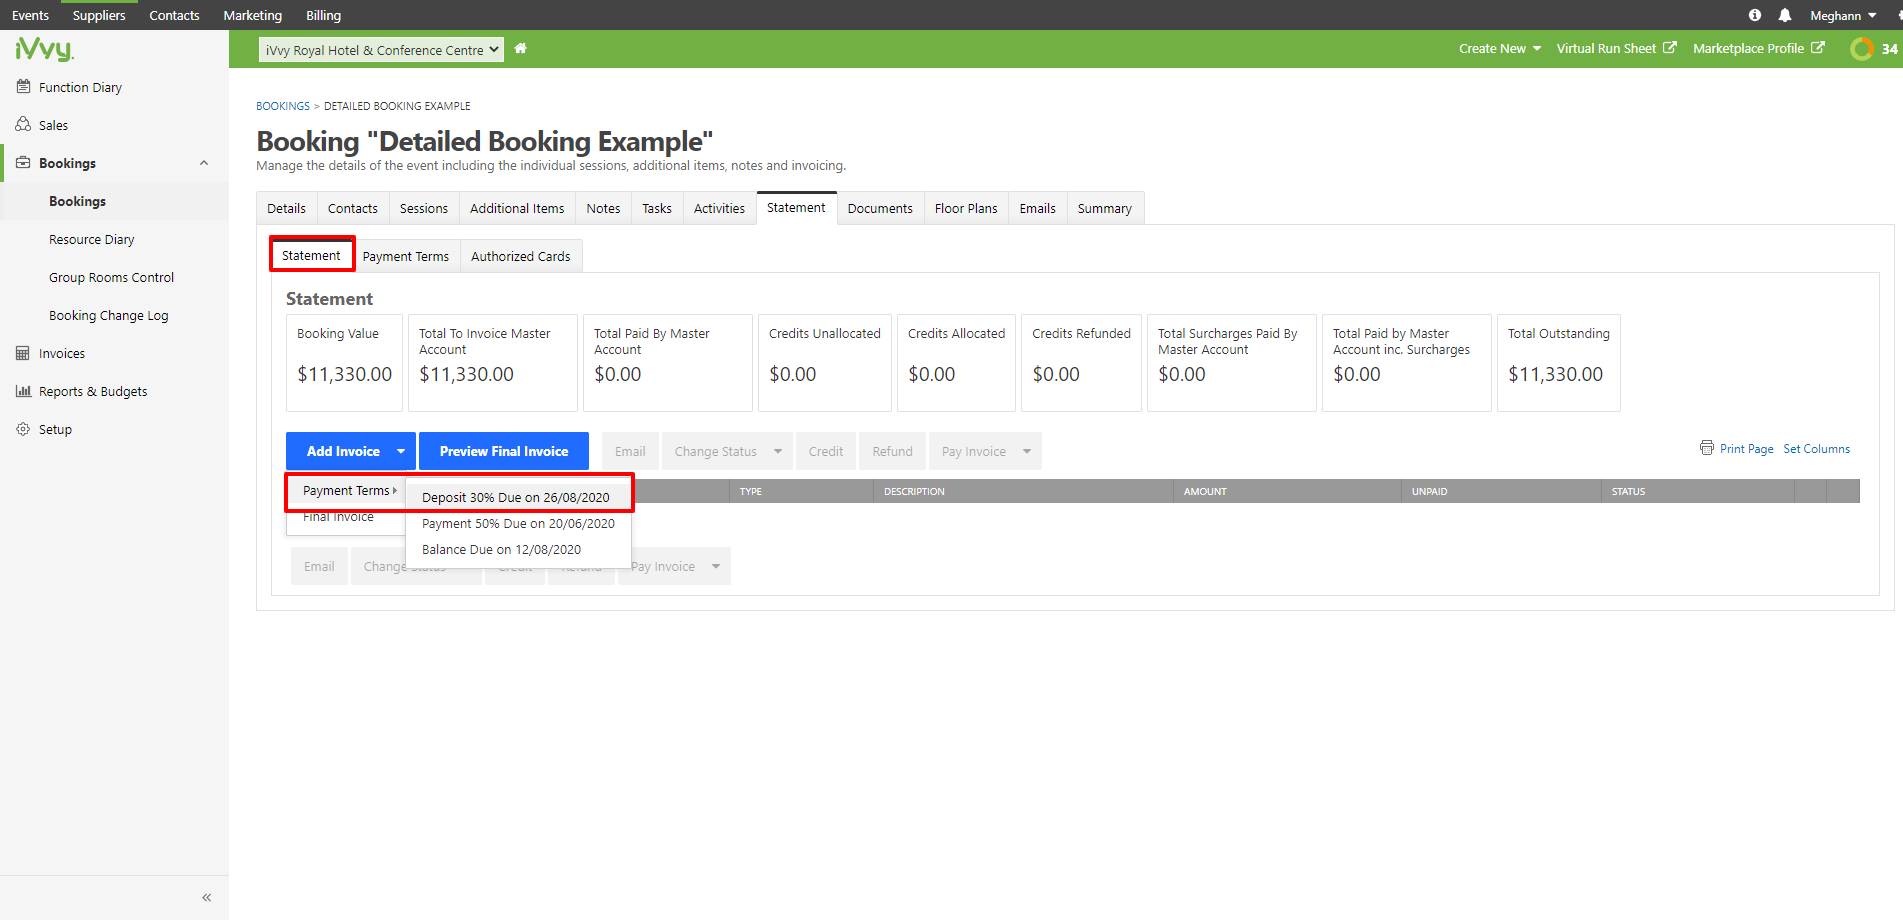Select the Authorized Cards sub-tab
This screenshot has height=920, width=1903.
point(521,256)
